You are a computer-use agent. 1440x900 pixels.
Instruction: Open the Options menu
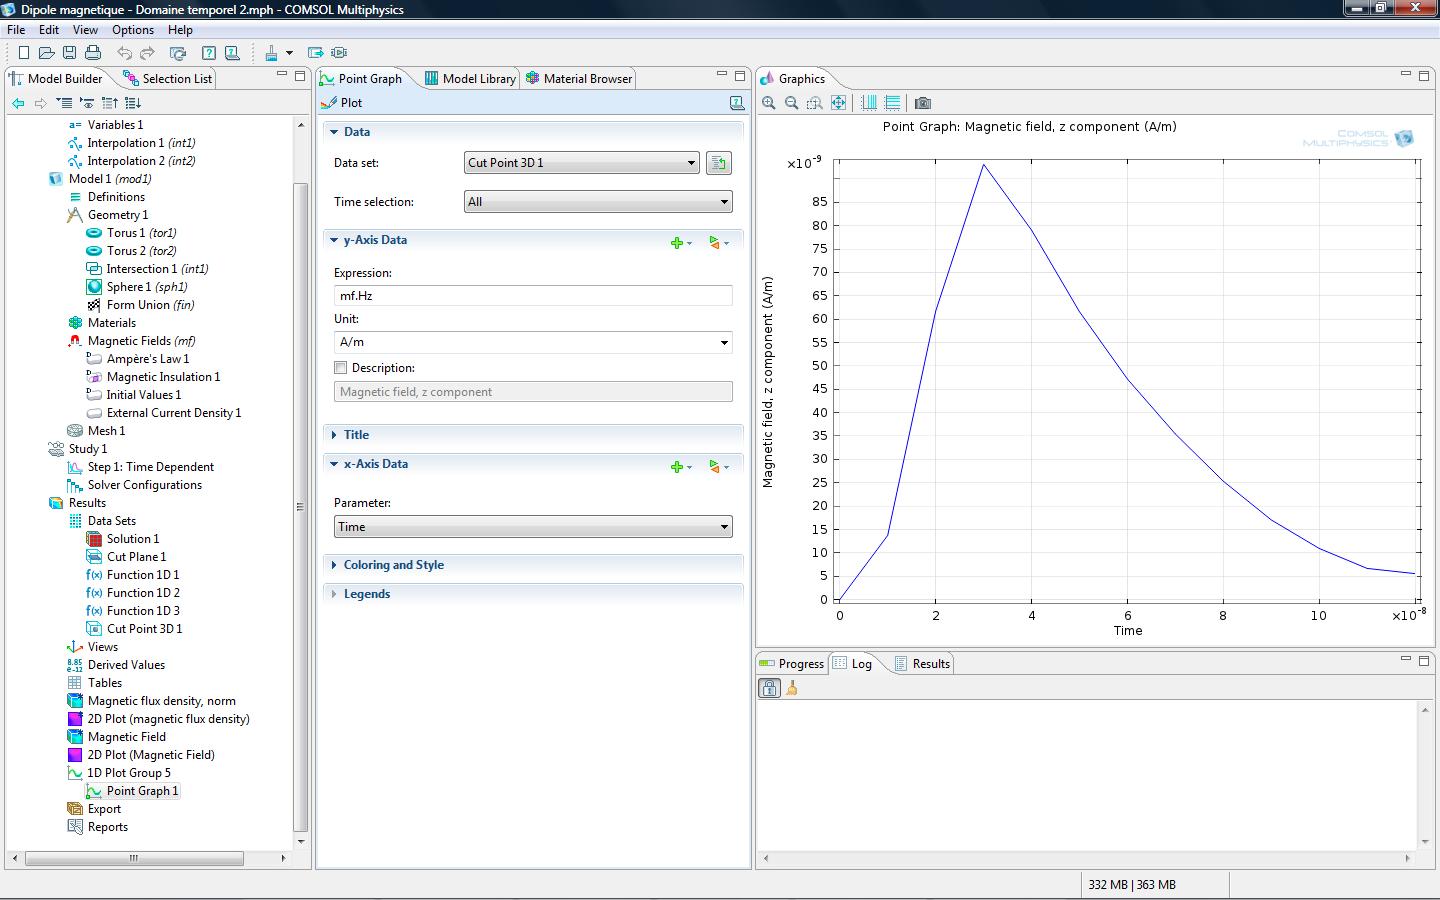133,30
